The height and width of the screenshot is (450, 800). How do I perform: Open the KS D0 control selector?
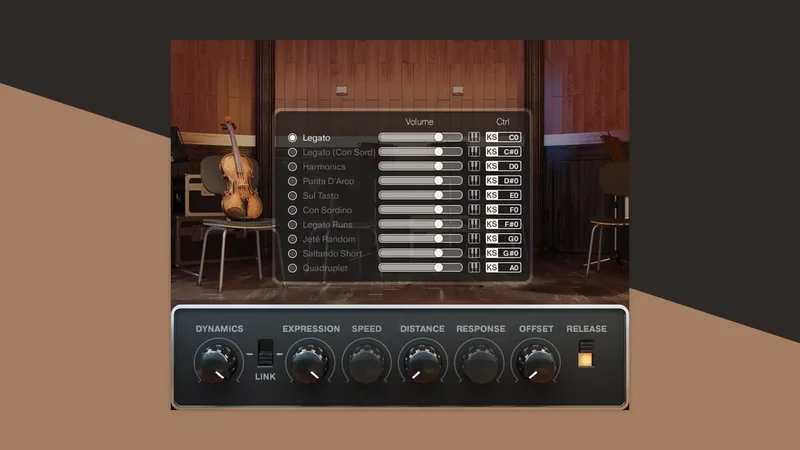pos(503,166)
